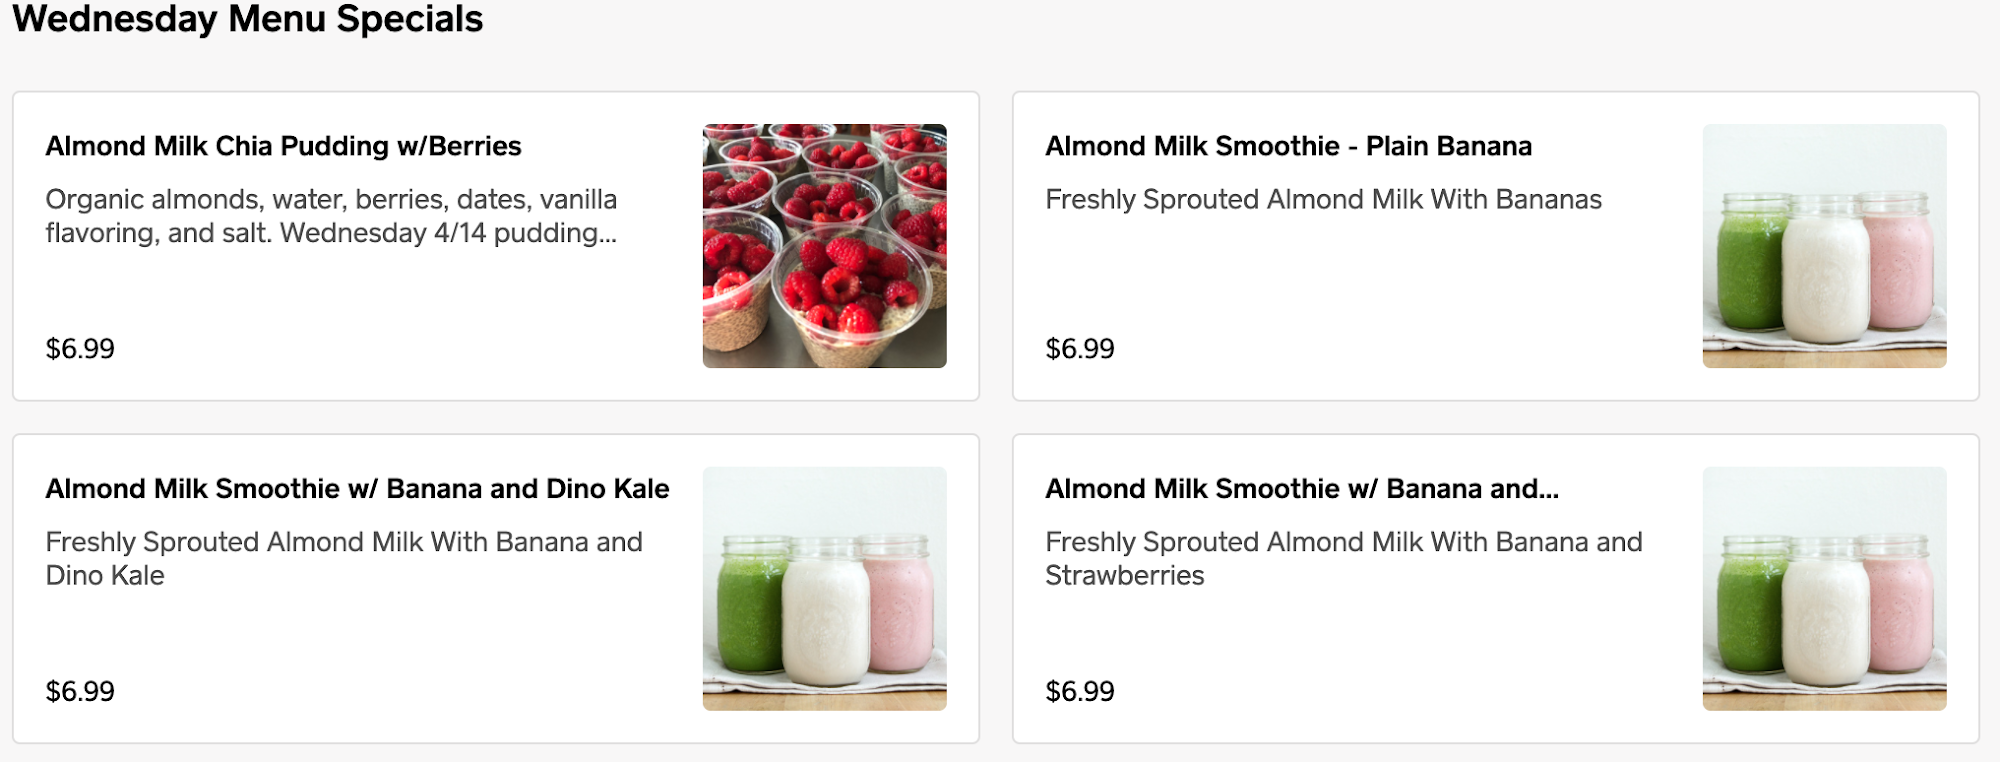Click the $6.99 price on Chia Pudding card
This screenshot has width=2000, height=762.
[80, 349]
